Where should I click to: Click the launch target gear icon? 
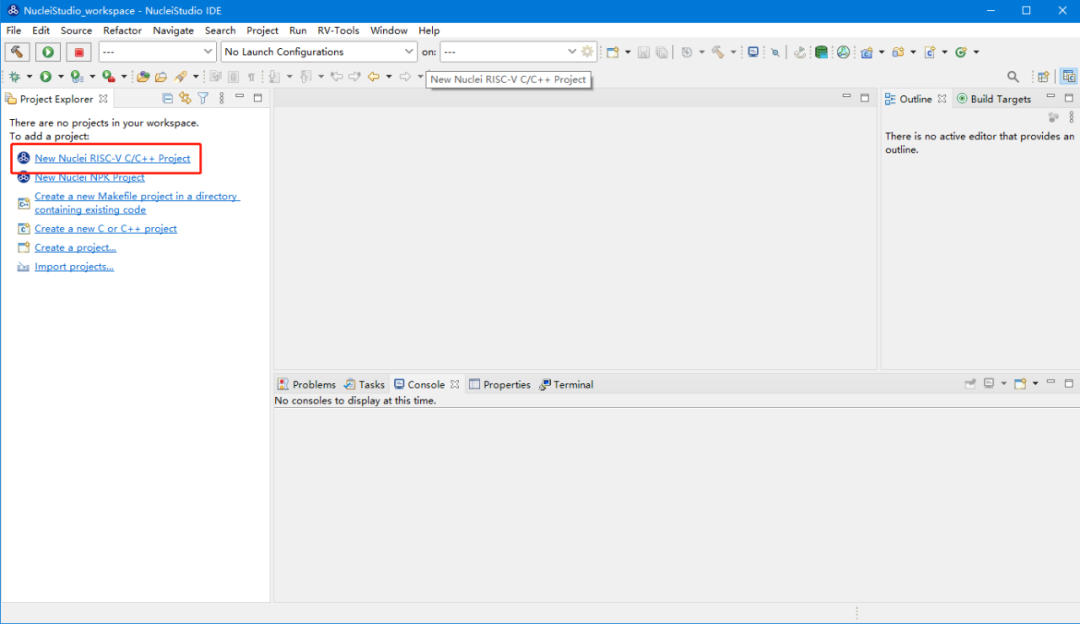(588, 52)
